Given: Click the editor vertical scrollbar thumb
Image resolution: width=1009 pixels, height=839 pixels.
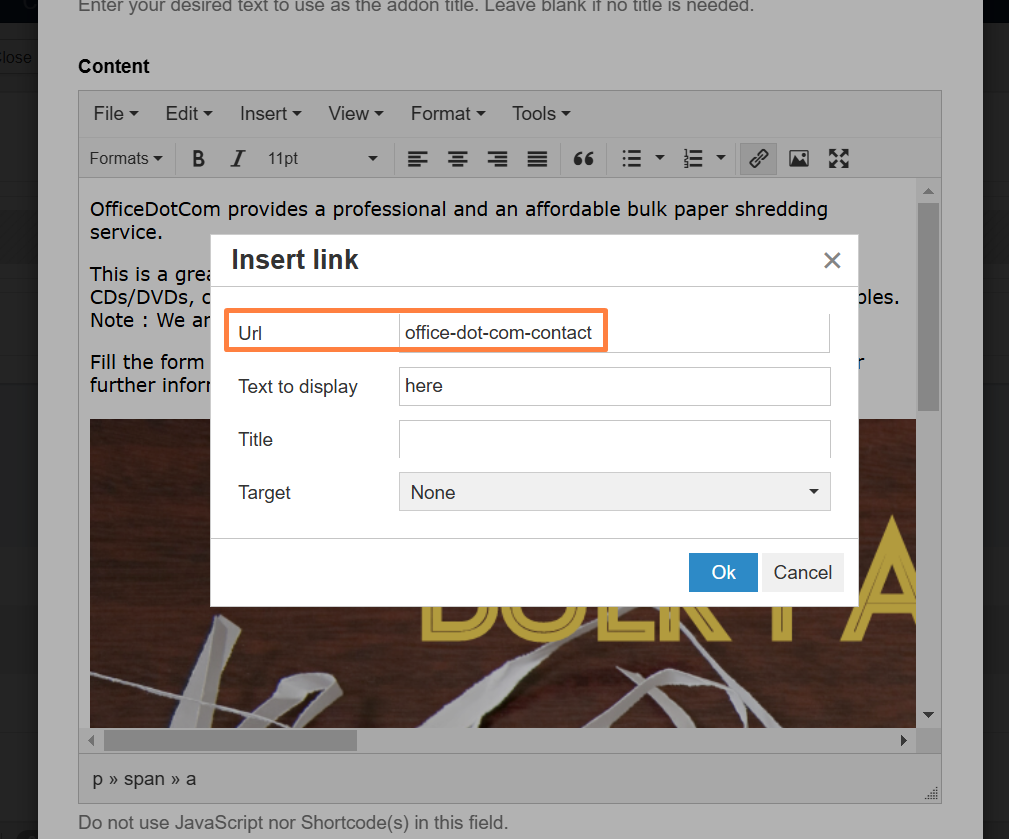Looking at the screenshot, I should [x=928, y=307].
